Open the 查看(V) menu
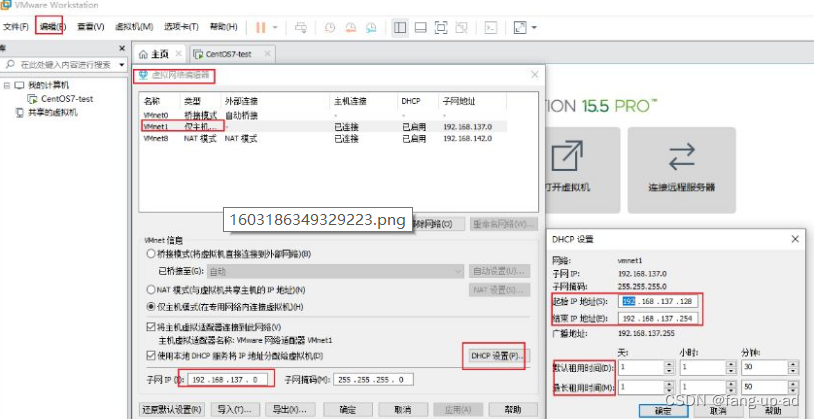 click(91, 27)
